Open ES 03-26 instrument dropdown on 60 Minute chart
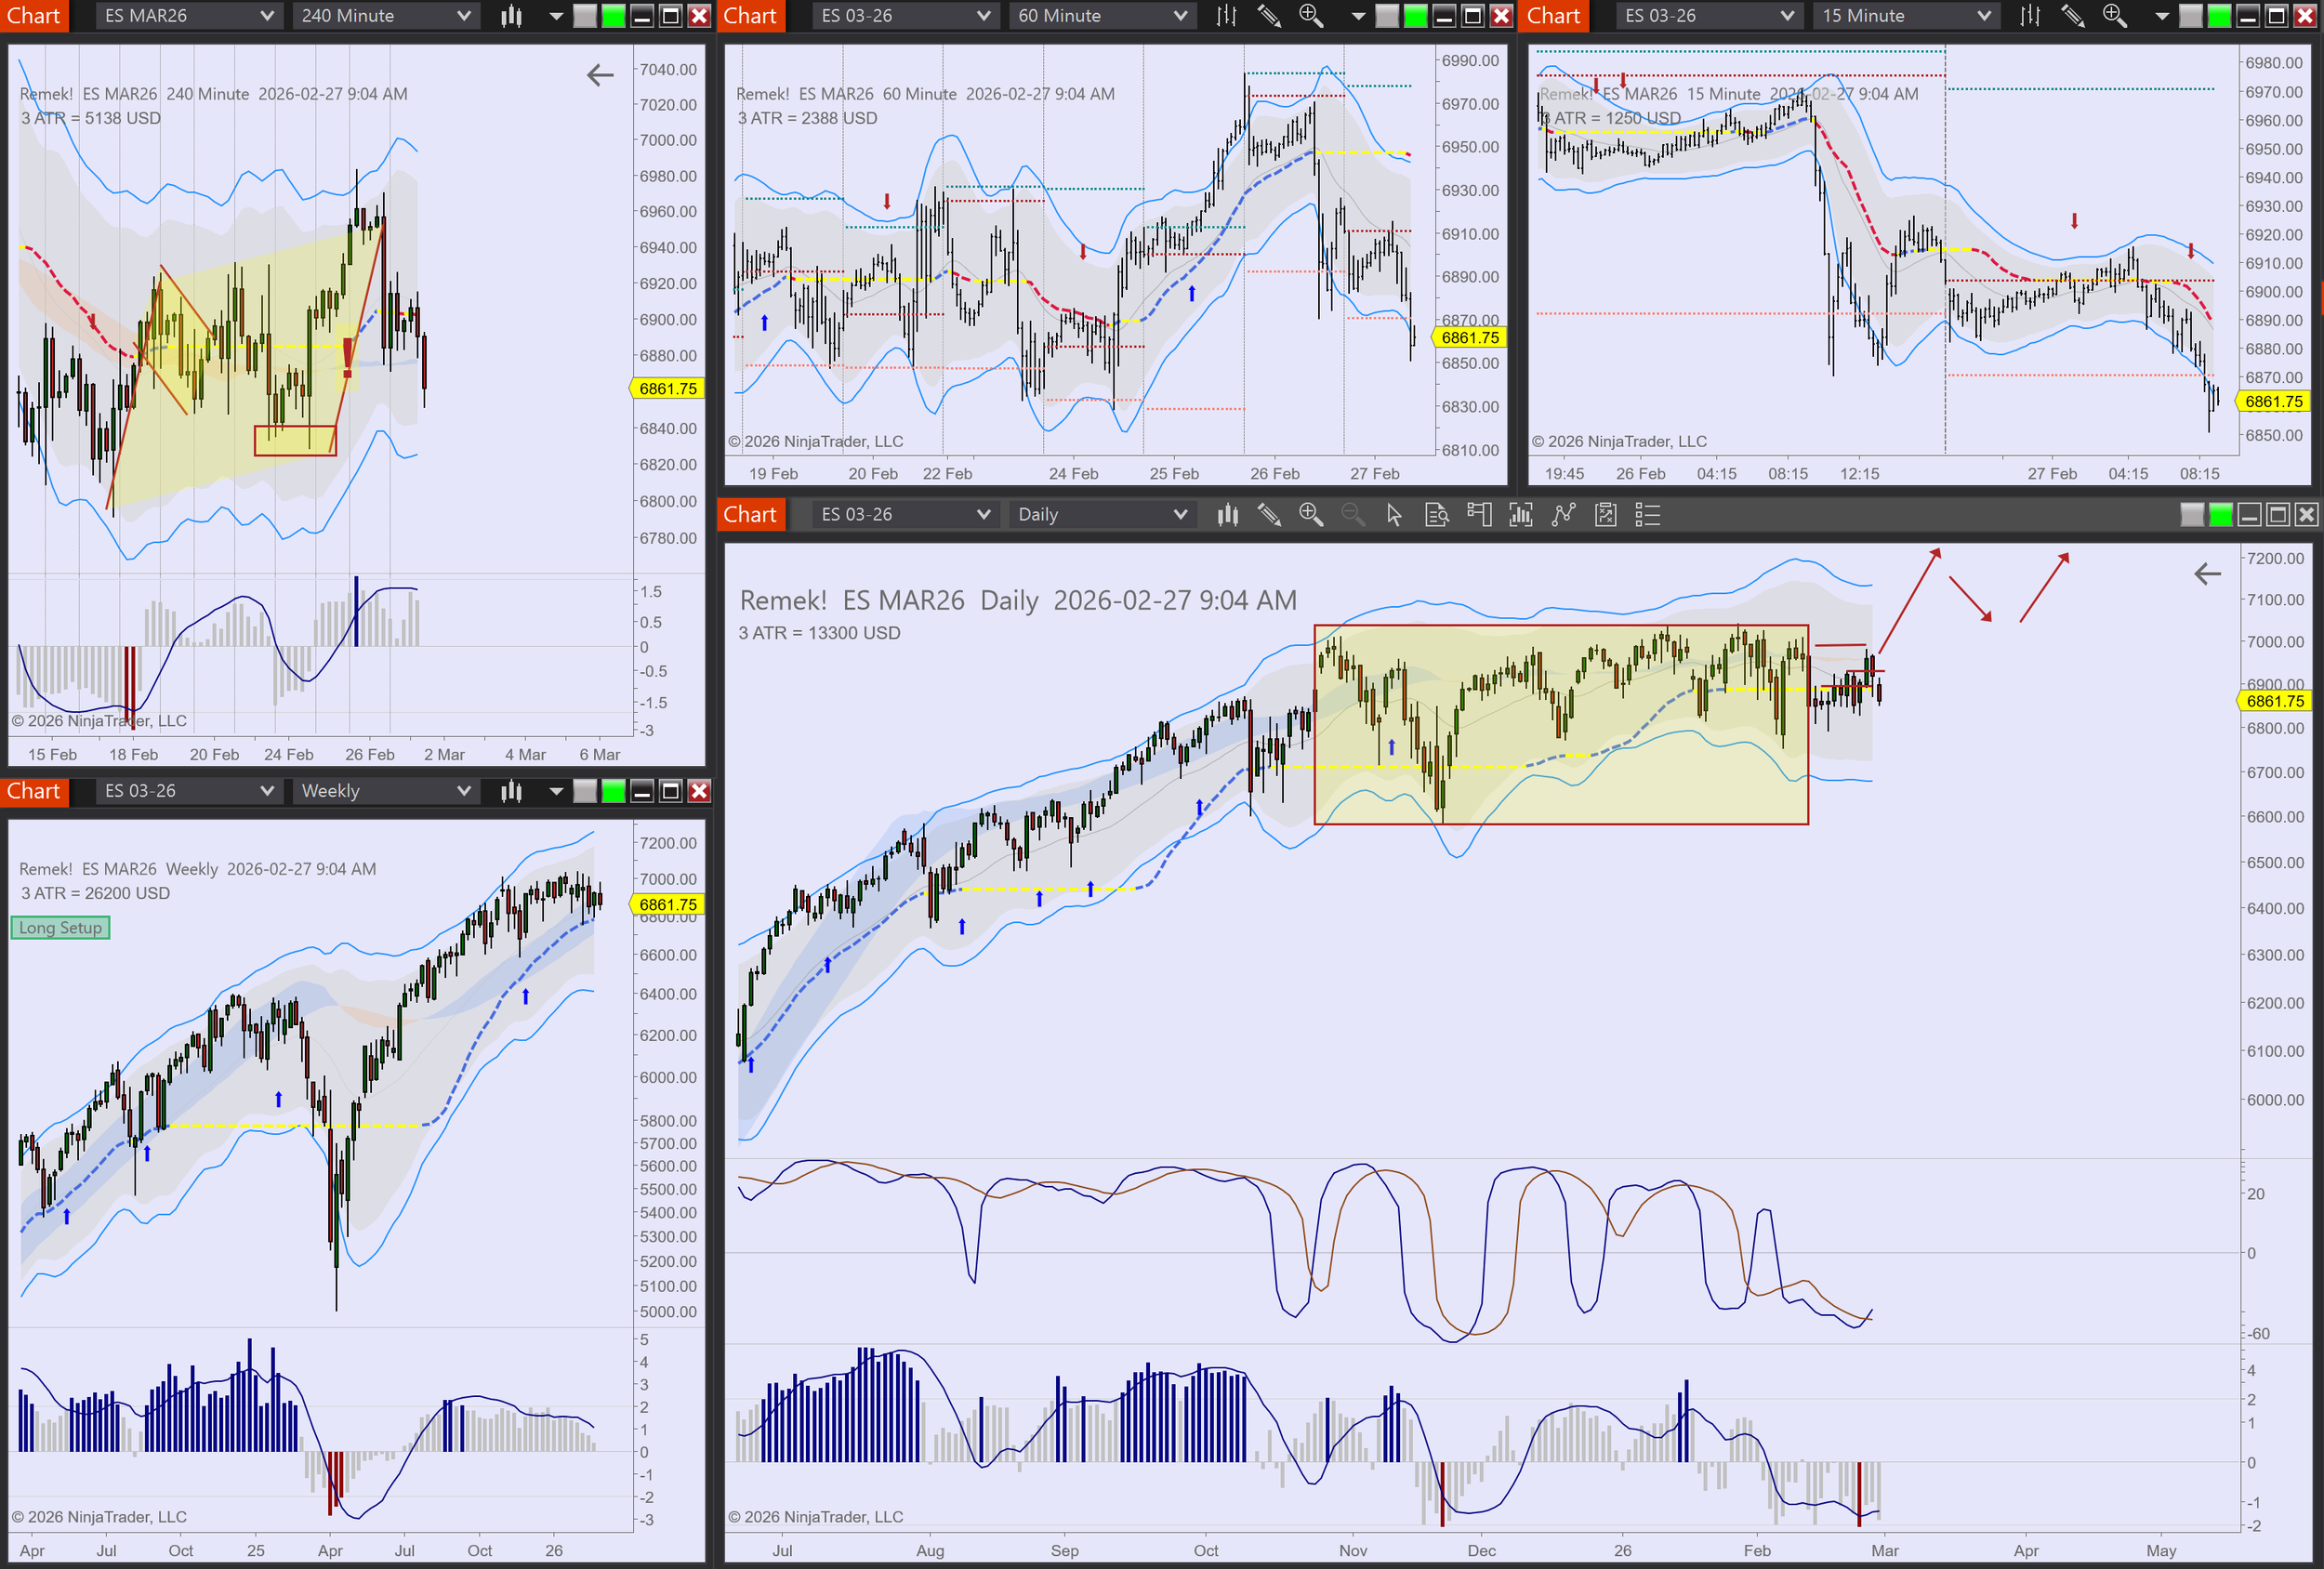Screen dimensions: 2324x1569 pos(904,16)
